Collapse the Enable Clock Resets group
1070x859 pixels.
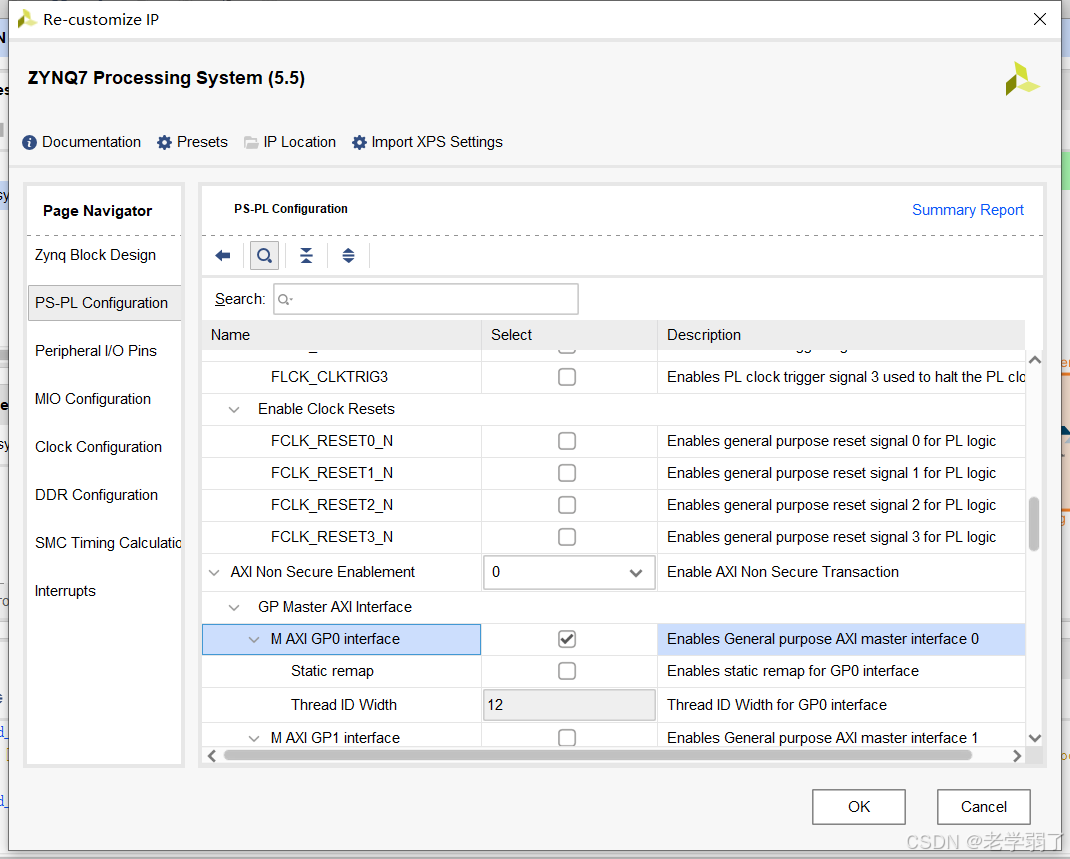tap(234, 410)
